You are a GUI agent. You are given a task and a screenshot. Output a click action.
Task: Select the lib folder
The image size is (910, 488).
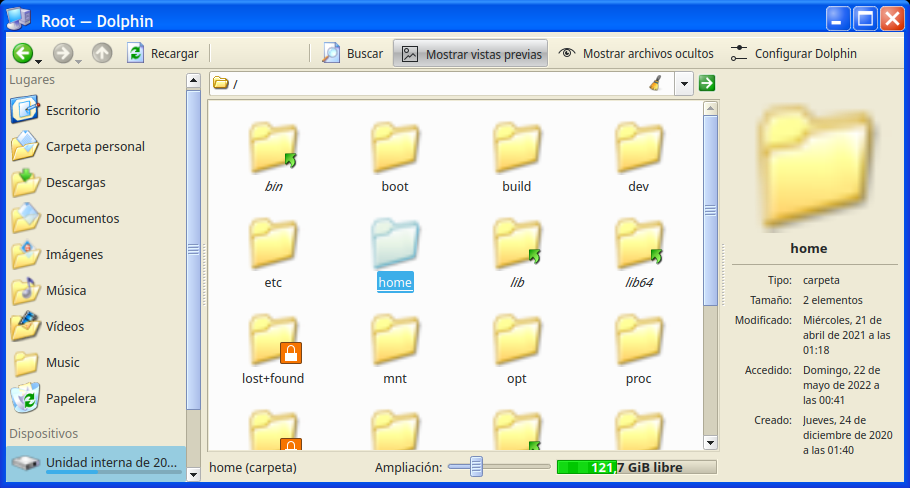point(517,254)
